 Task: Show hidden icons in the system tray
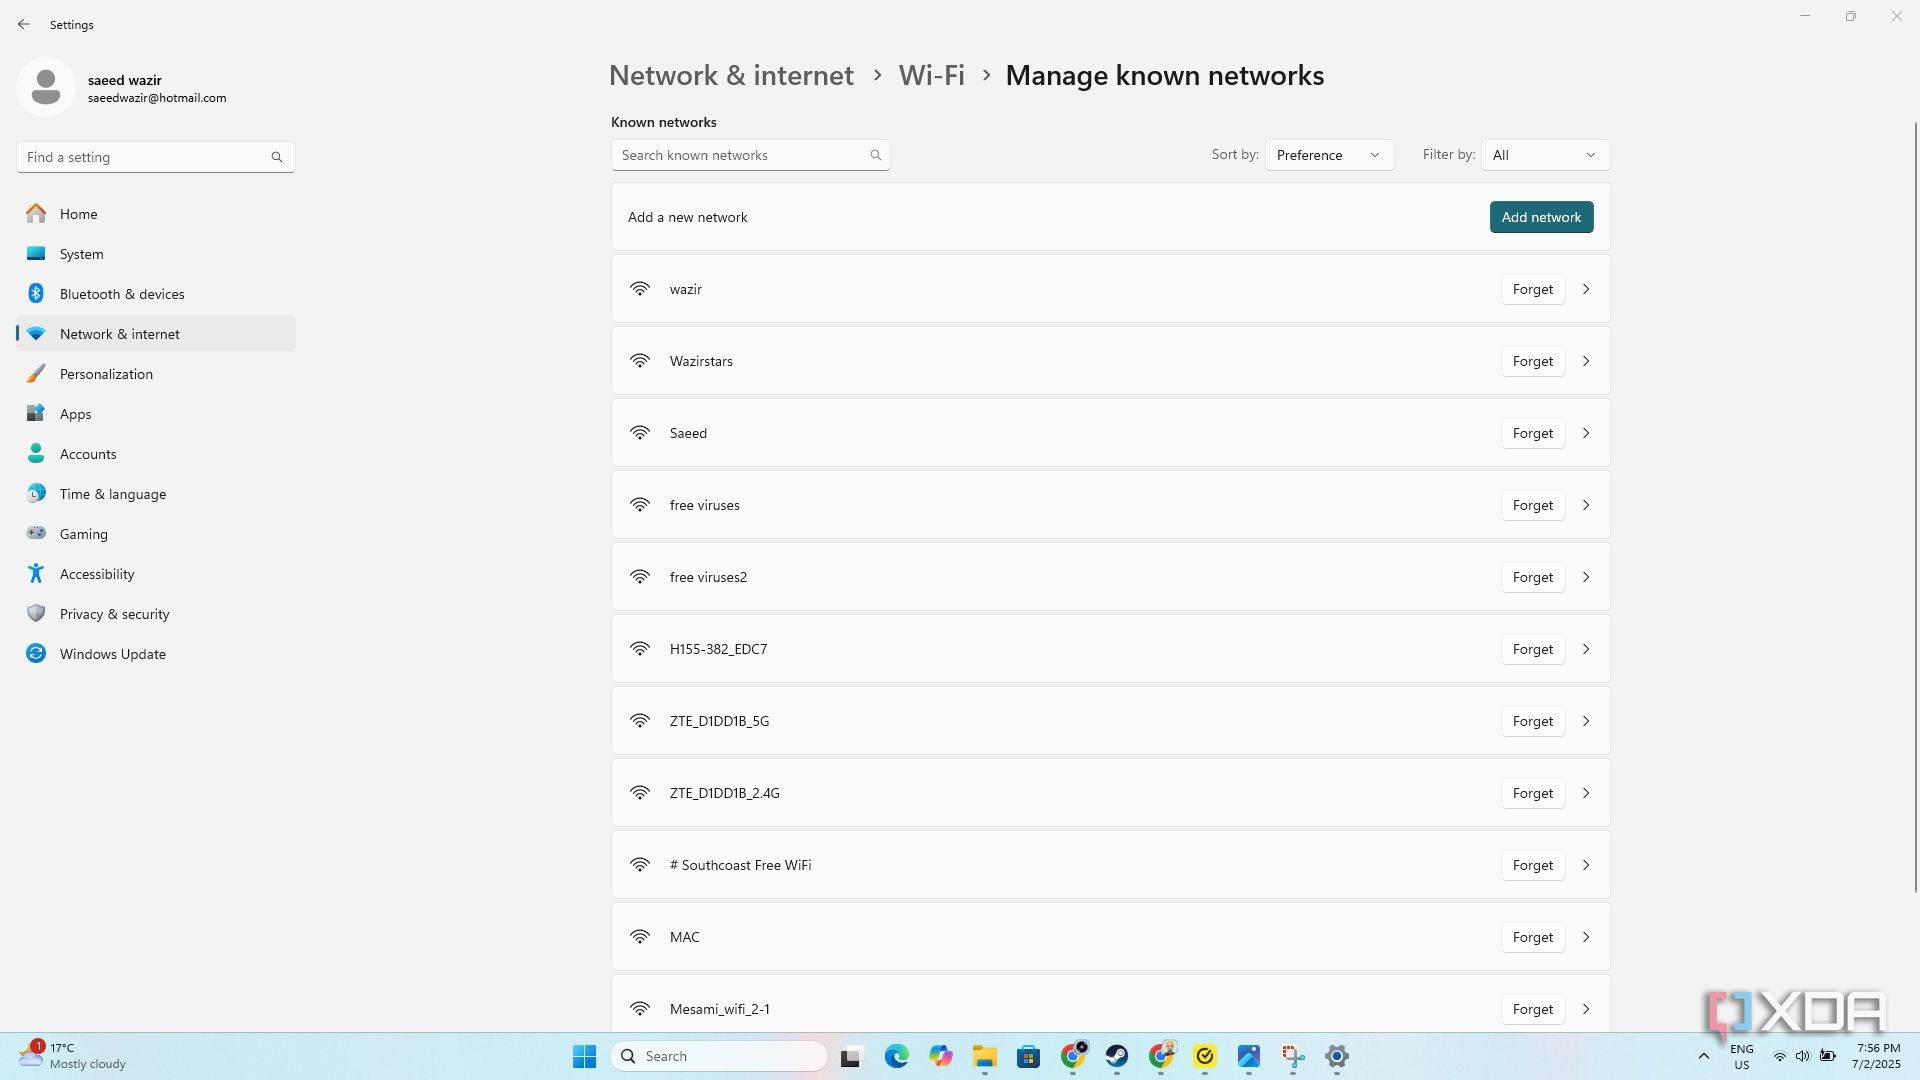pyautogui.click(x=1704, y=1056)
